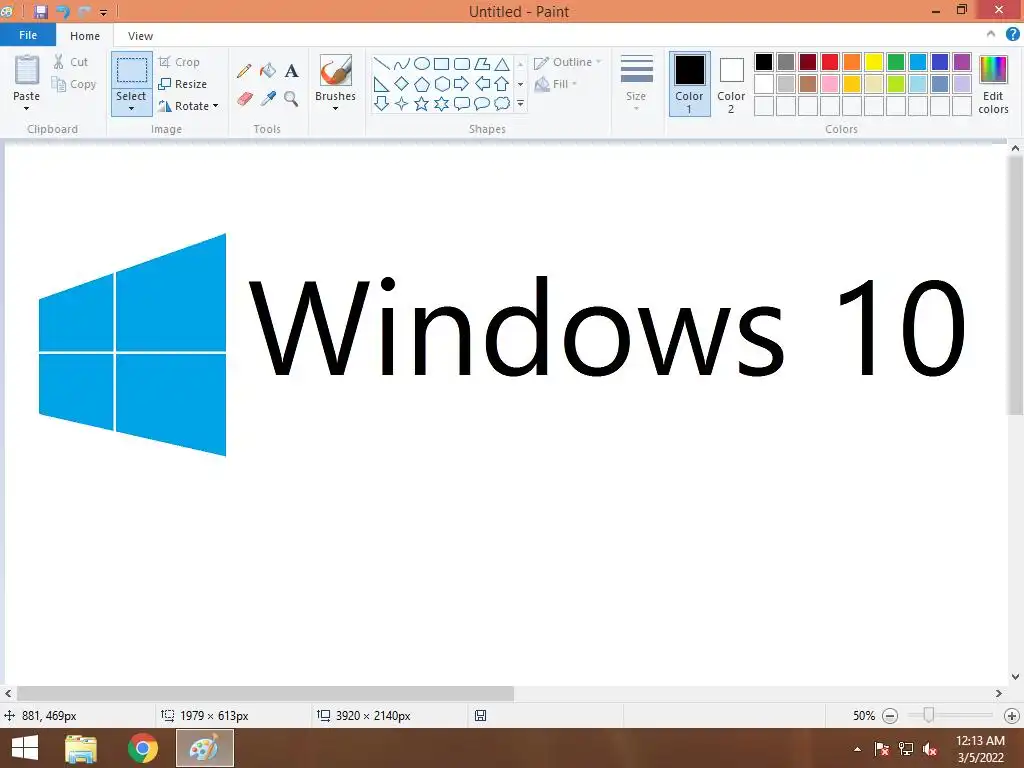This screenshot has height=768, width=1024.
Task: Pick the purple color swatch
Action: (x=962, y=62)
